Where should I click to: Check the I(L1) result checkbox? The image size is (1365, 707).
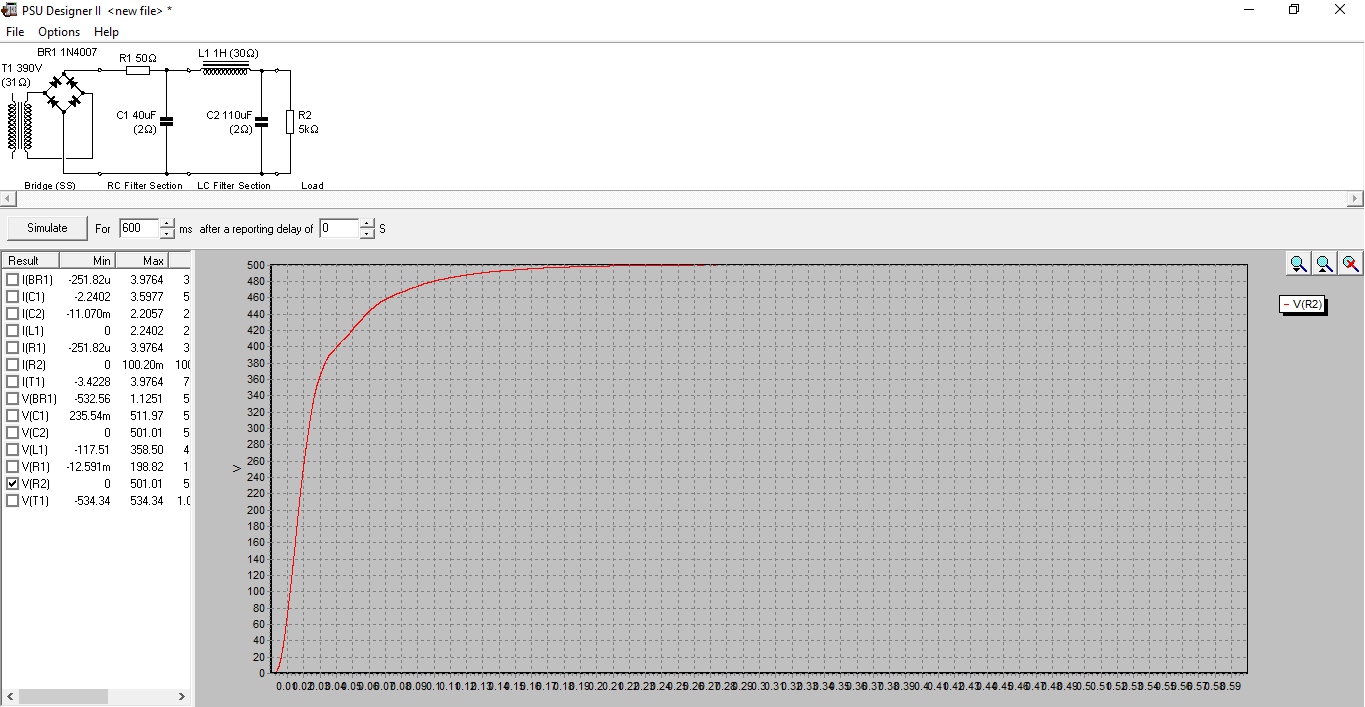(x=13, y=331)
